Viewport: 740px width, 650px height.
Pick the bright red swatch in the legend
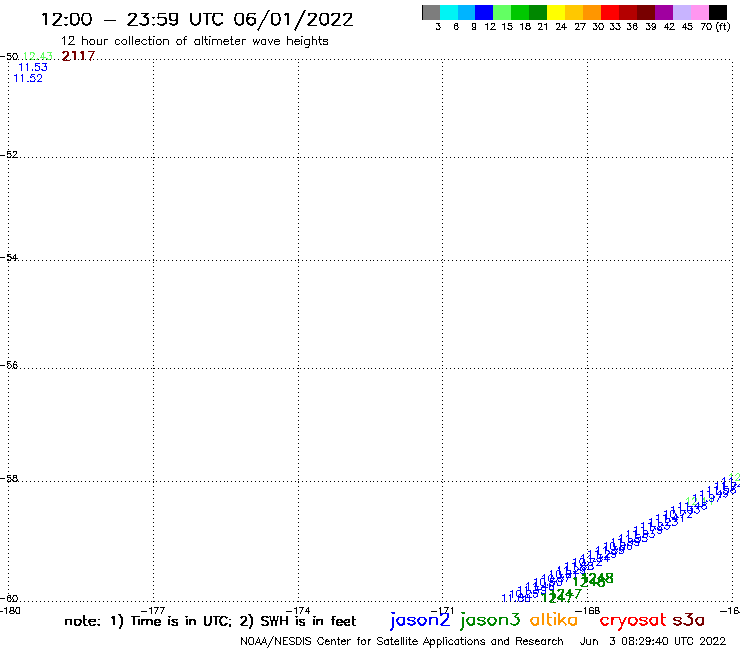coord(610,12)
